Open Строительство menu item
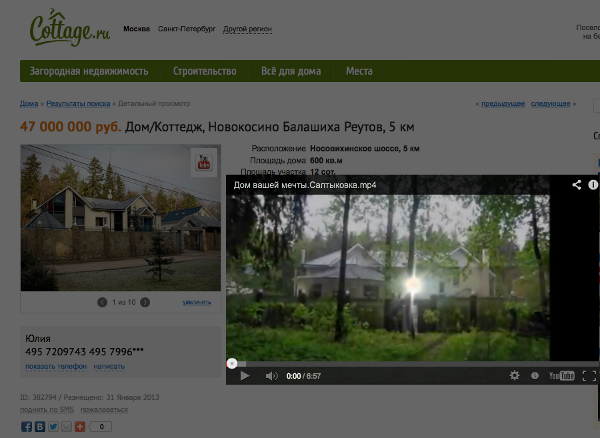This screenshot has width=600, height=438. point(204,72)
